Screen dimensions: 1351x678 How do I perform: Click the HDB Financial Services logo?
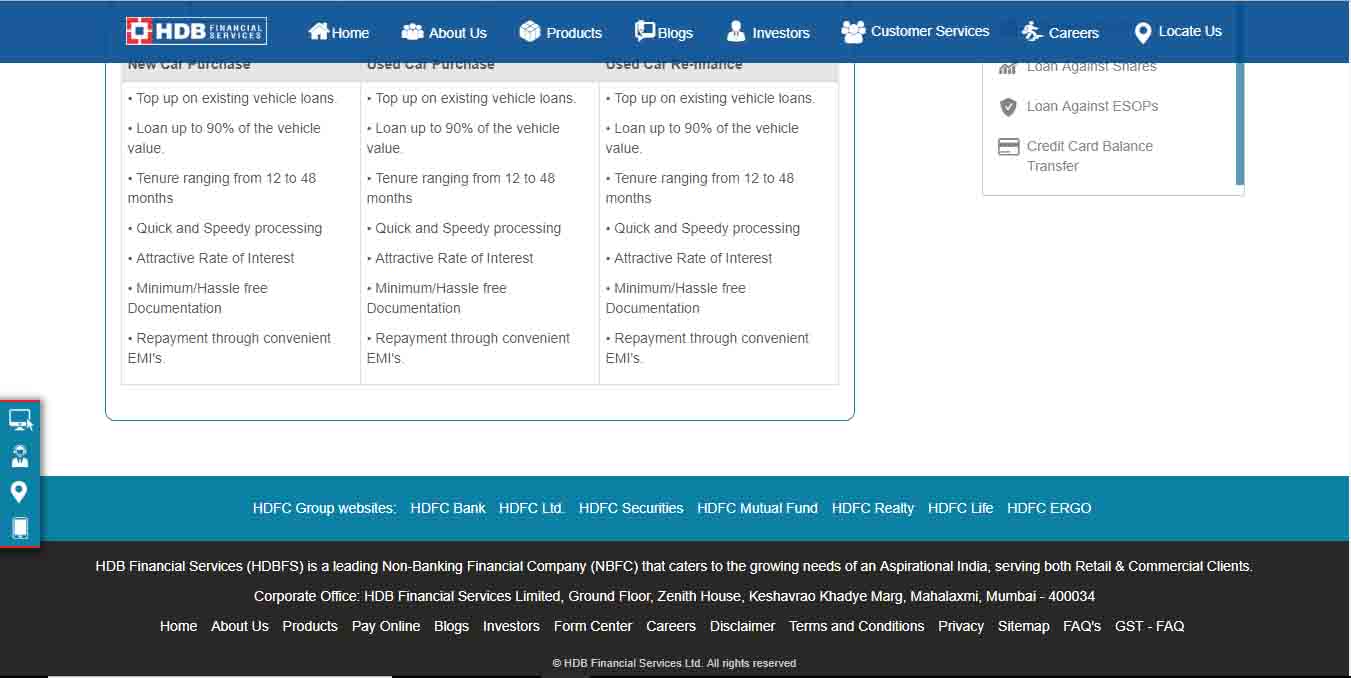pos(196,31)
